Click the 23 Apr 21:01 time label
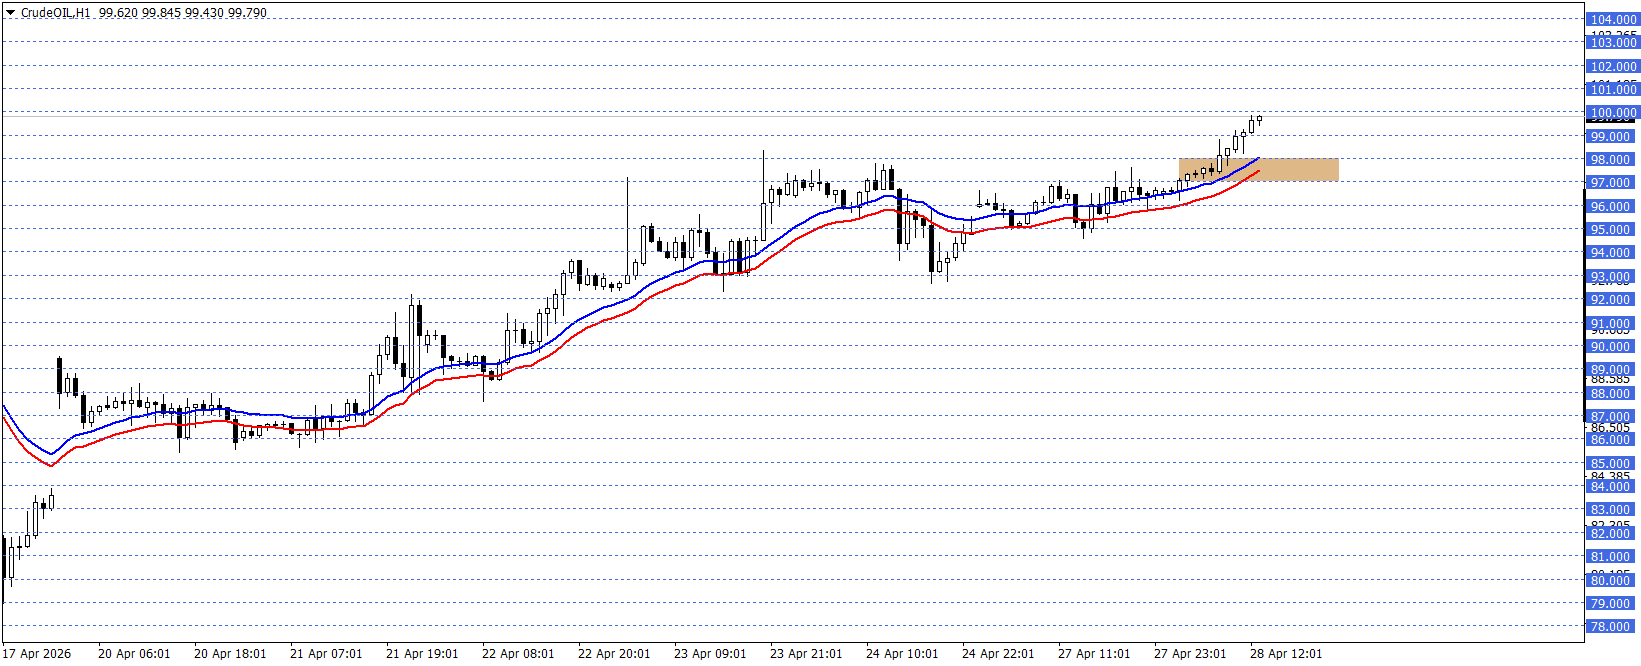 805,654
